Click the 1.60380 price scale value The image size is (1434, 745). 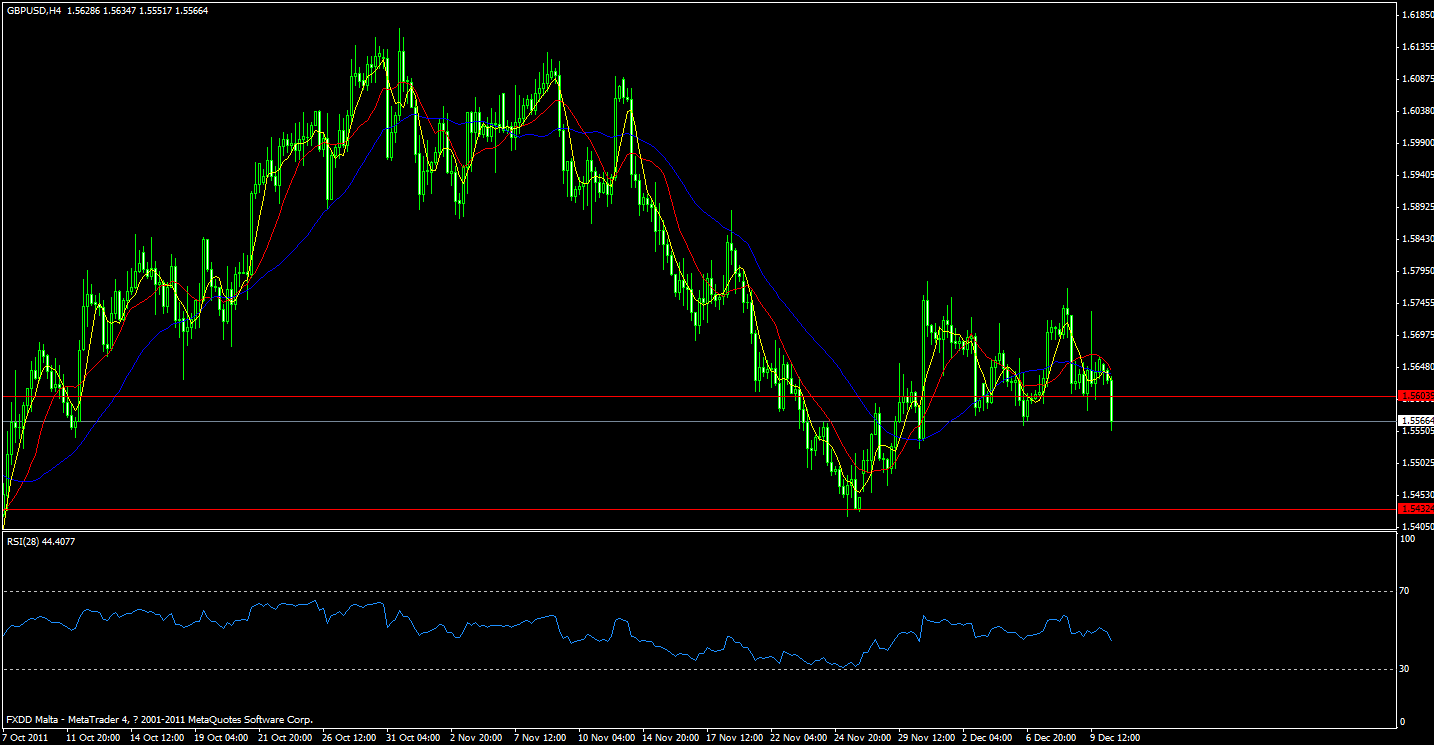coord(1417,111)
